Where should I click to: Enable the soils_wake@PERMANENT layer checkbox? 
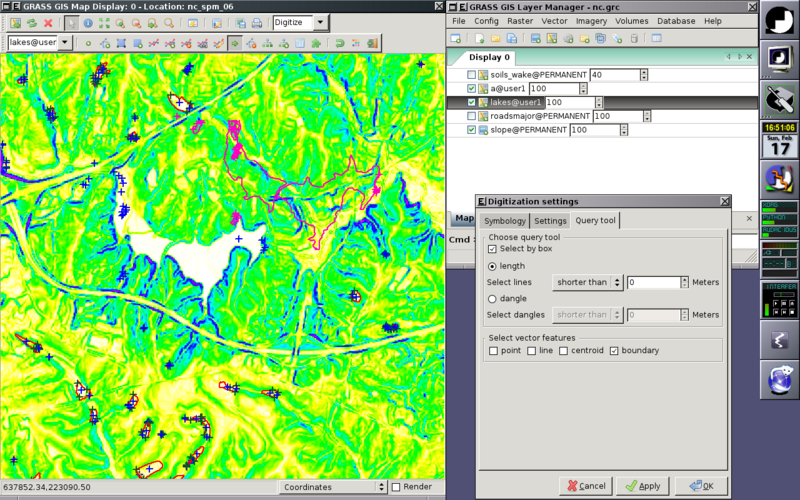[x=471, y=74]
